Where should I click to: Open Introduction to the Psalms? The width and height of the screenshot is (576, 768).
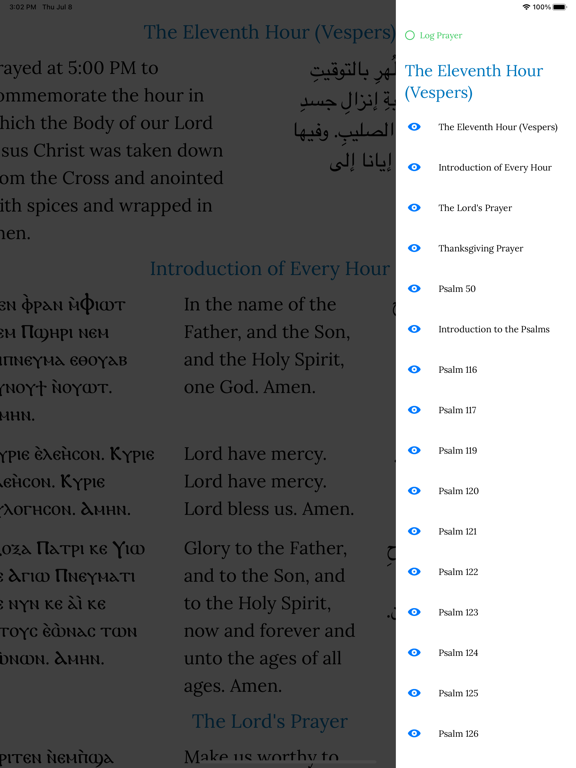tap(494, 329)
